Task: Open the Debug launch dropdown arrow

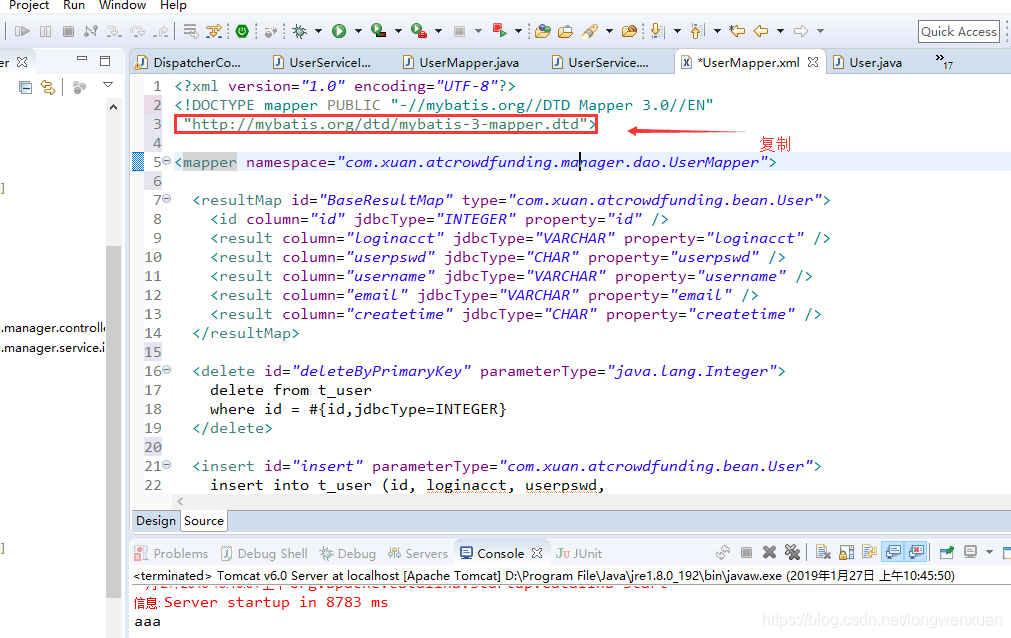Action: [318, 31]
